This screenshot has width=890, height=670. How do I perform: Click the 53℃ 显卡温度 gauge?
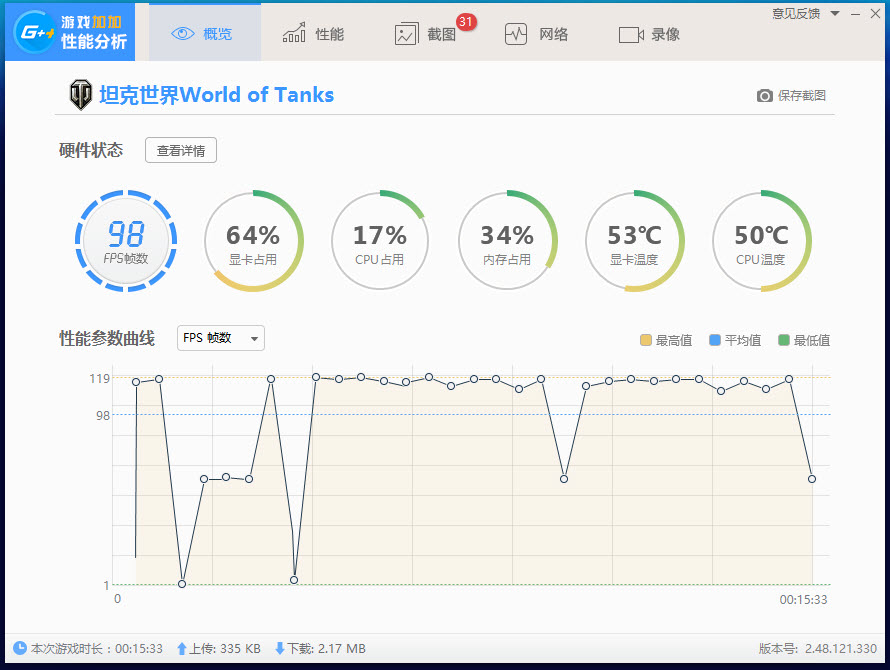634,241
